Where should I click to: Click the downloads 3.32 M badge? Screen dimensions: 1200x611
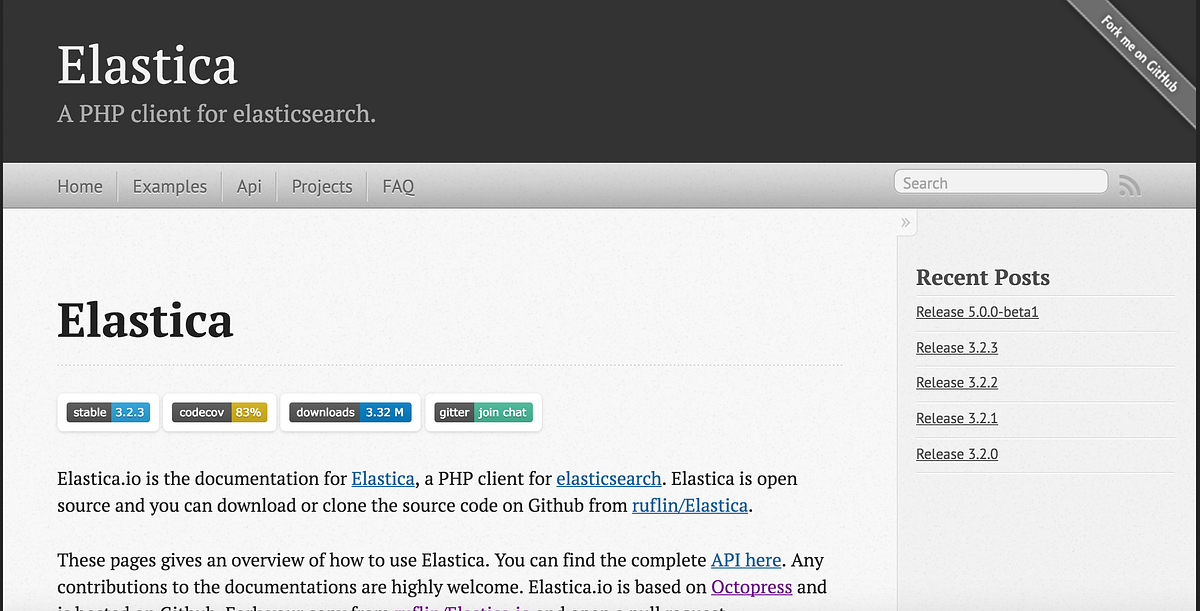350,411
